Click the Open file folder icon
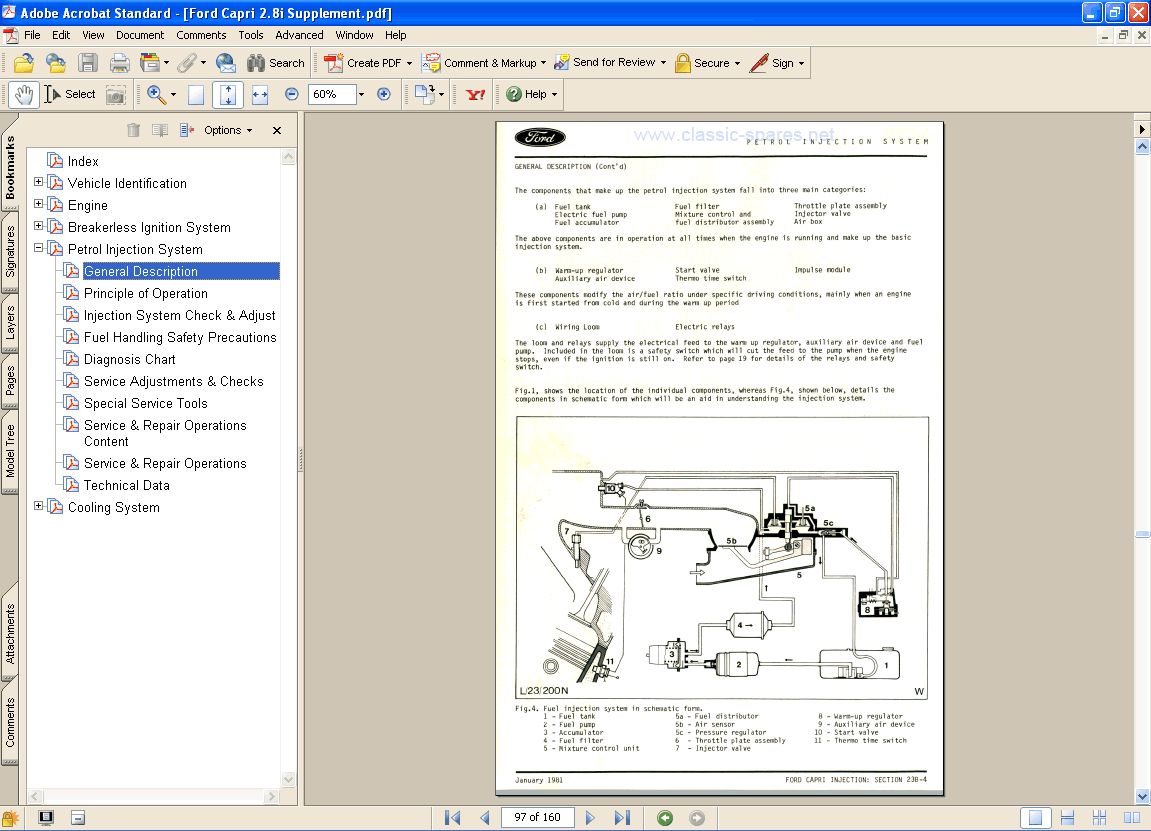The height and width of the screenshot is (831, 1151). 23,63
